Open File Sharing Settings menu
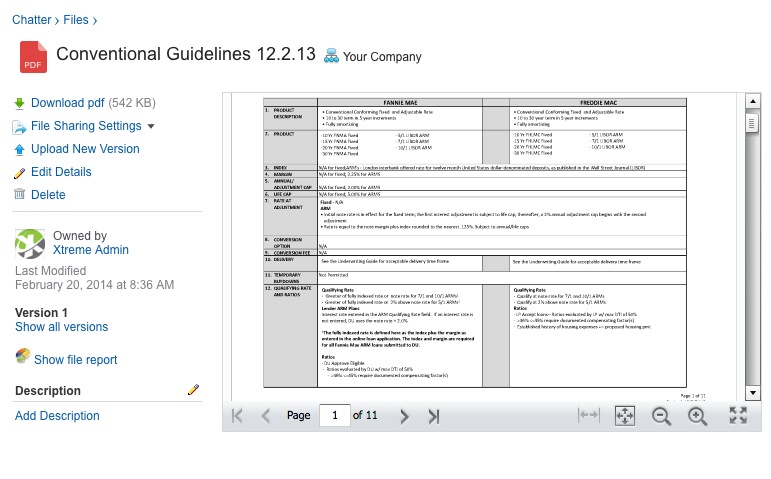 (x=86, y=126)
